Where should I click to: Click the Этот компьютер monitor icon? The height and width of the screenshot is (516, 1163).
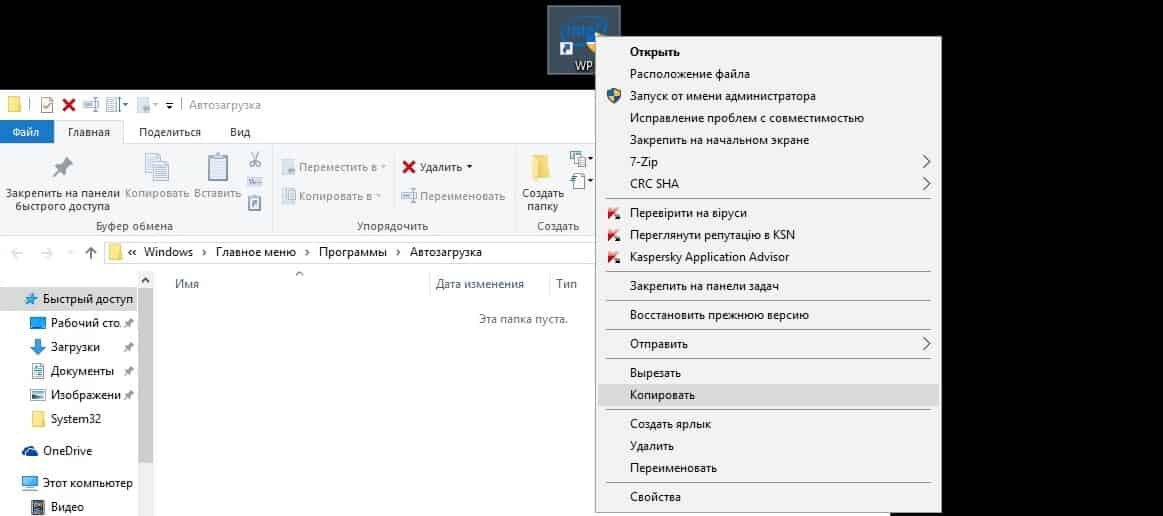30,483
